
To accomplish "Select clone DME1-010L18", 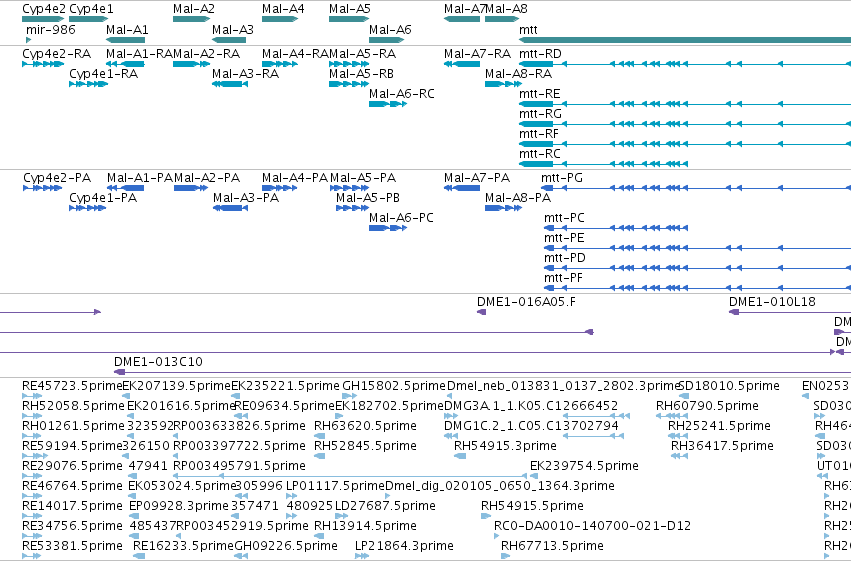I will pyautogui.click(x=790, y=312).
